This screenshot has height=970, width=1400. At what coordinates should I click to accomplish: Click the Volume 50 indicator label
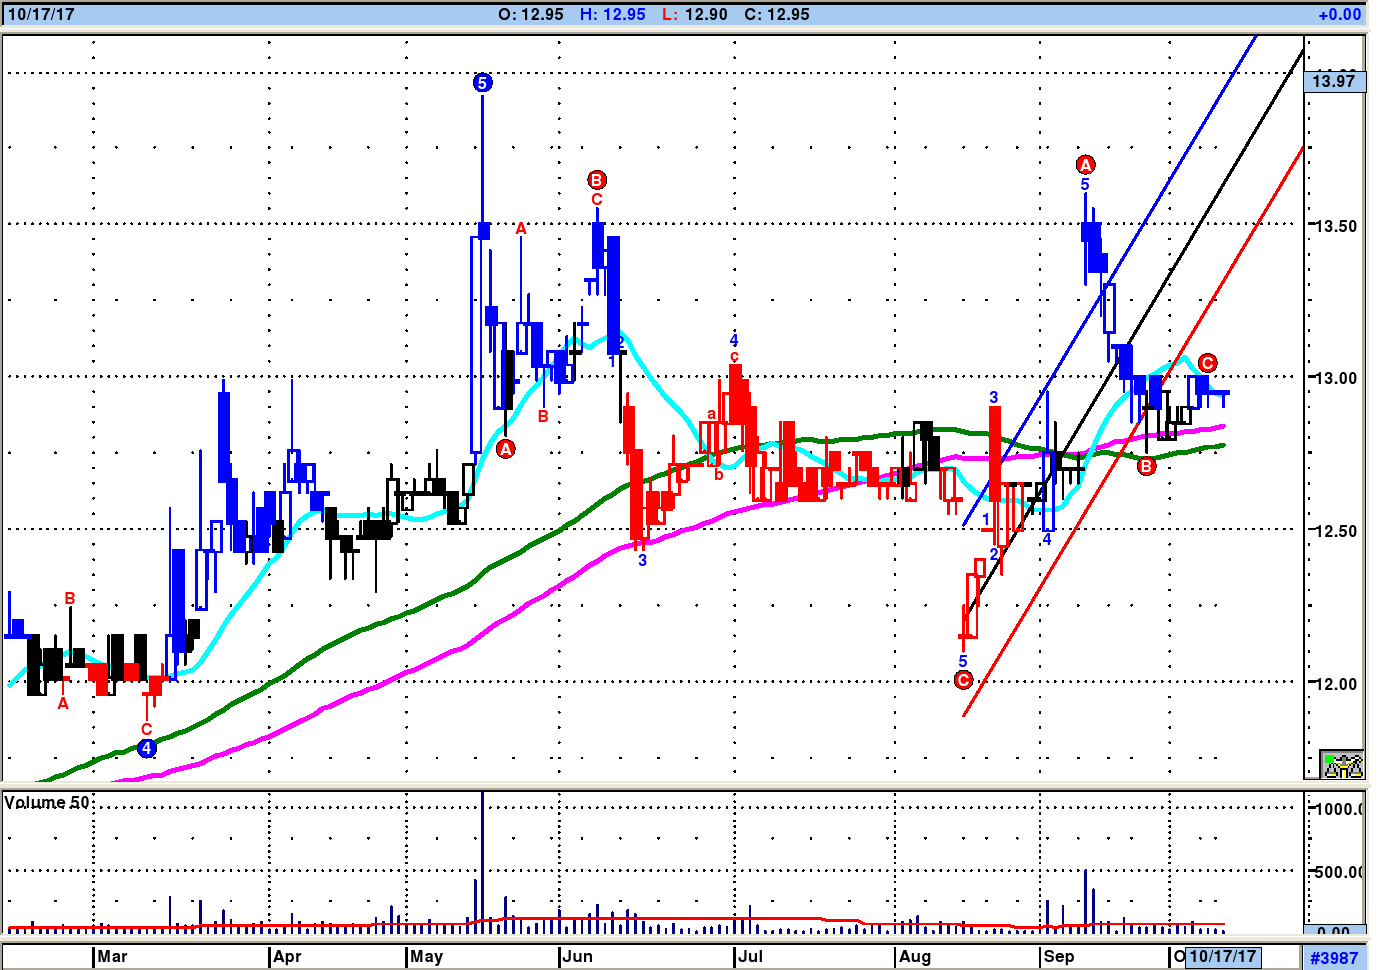47,802
